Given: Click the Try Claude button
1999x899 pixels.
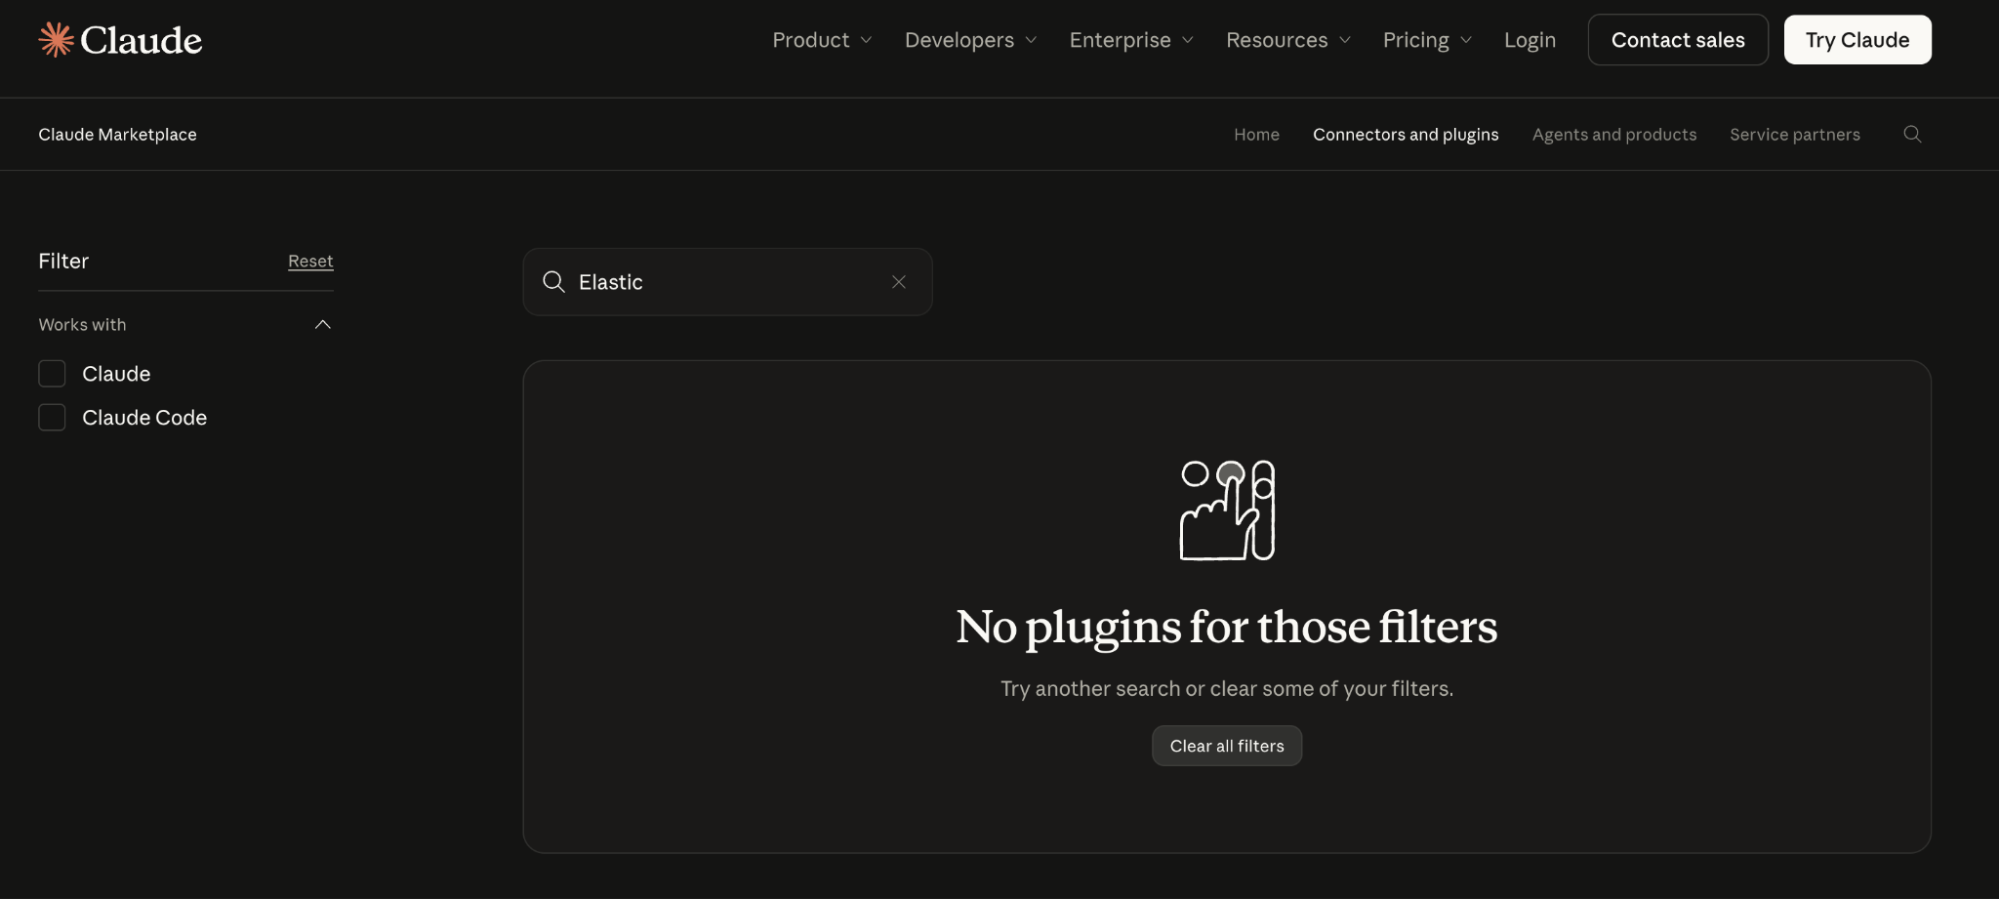Looking at the screenshot, I should (1857, 40).
